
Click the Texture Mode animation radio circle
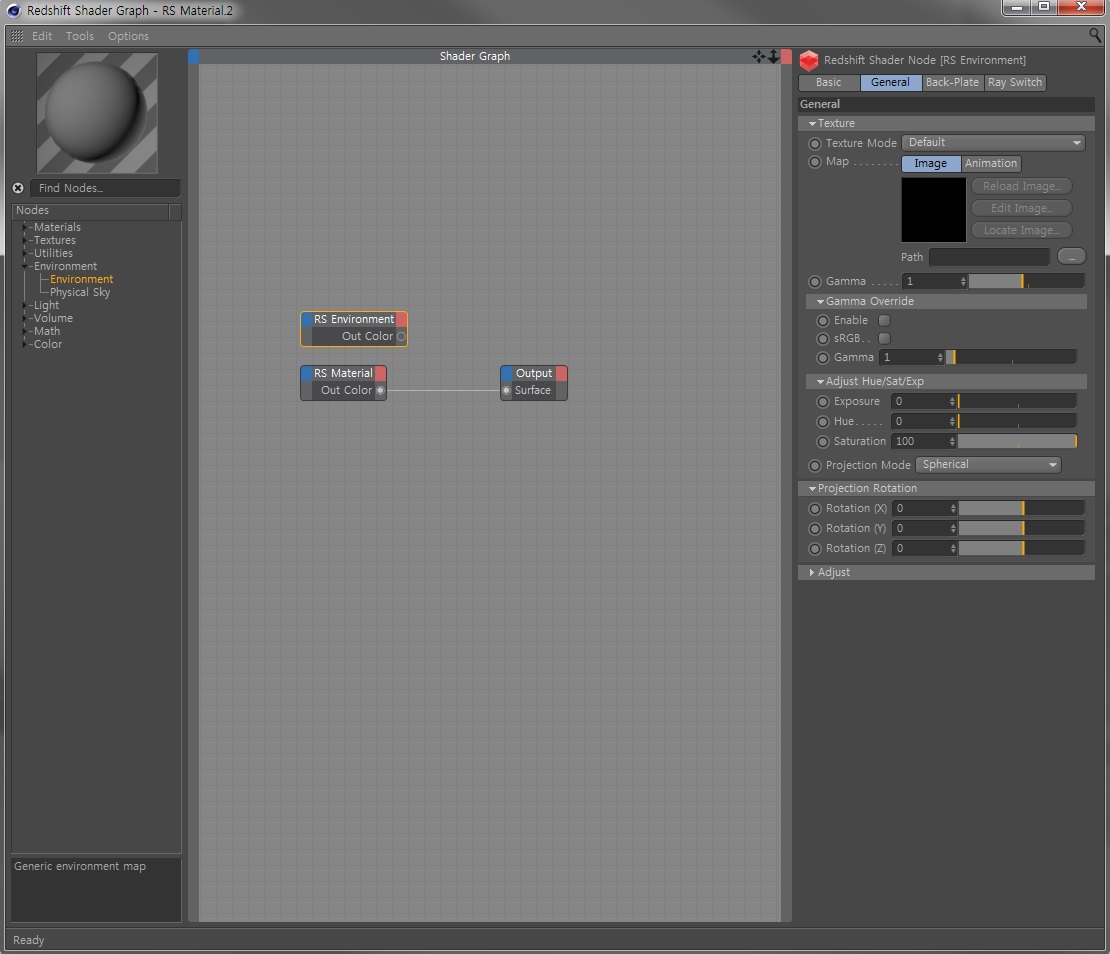click(815, 144)
